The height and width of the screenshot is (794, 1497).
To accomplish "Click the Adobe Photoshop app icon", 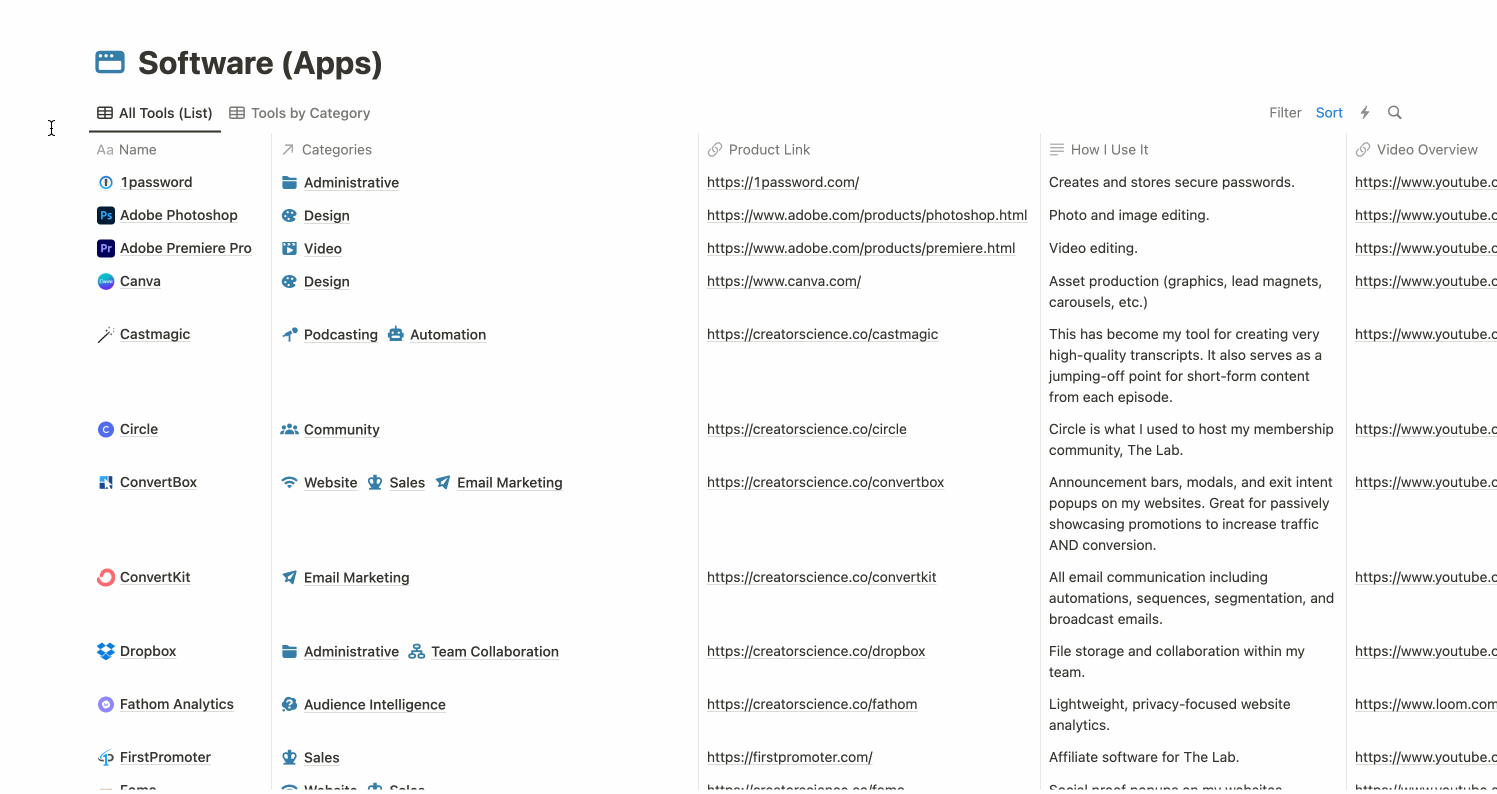I will 105,215.
